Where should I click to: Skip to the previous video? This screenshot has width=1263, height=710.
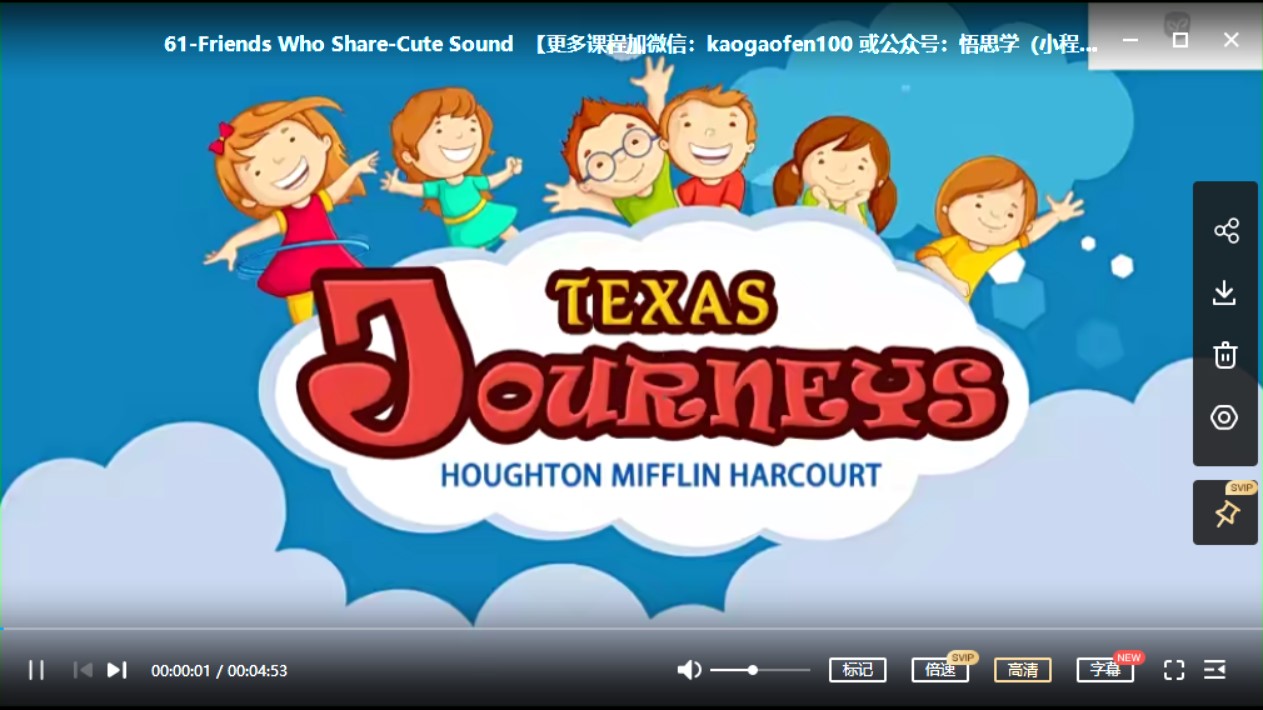83,670
